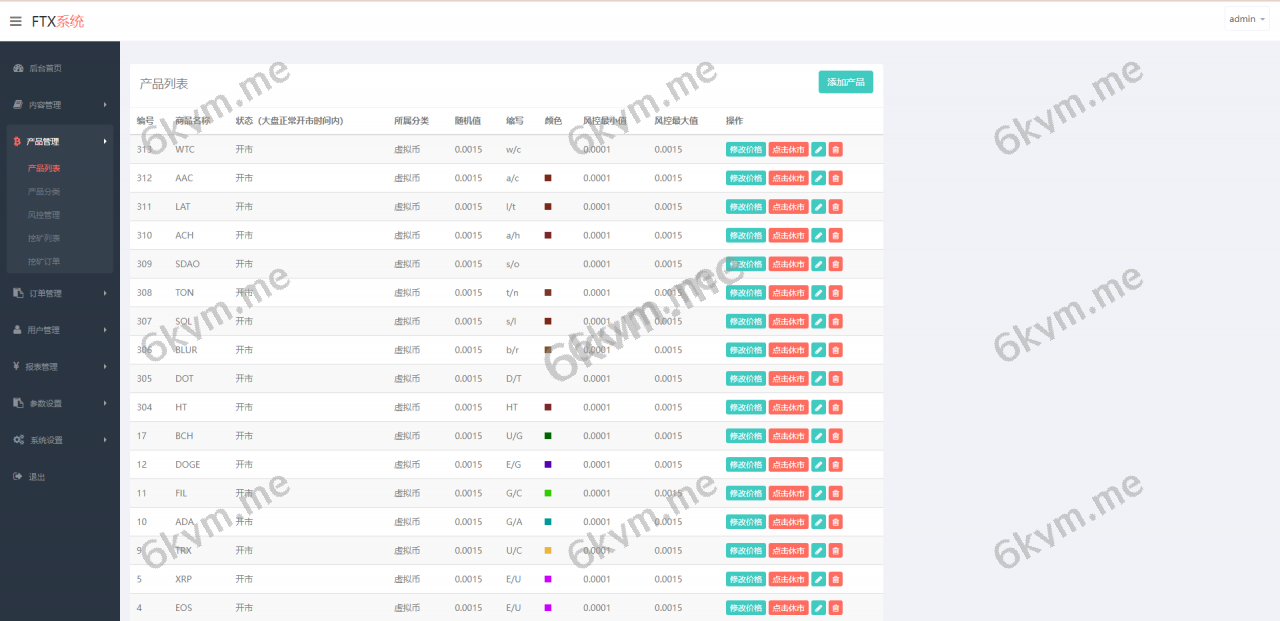Screen dimensions: 1280x621
Task: Click the 添加产品 button
Action: tap(845, 82)
